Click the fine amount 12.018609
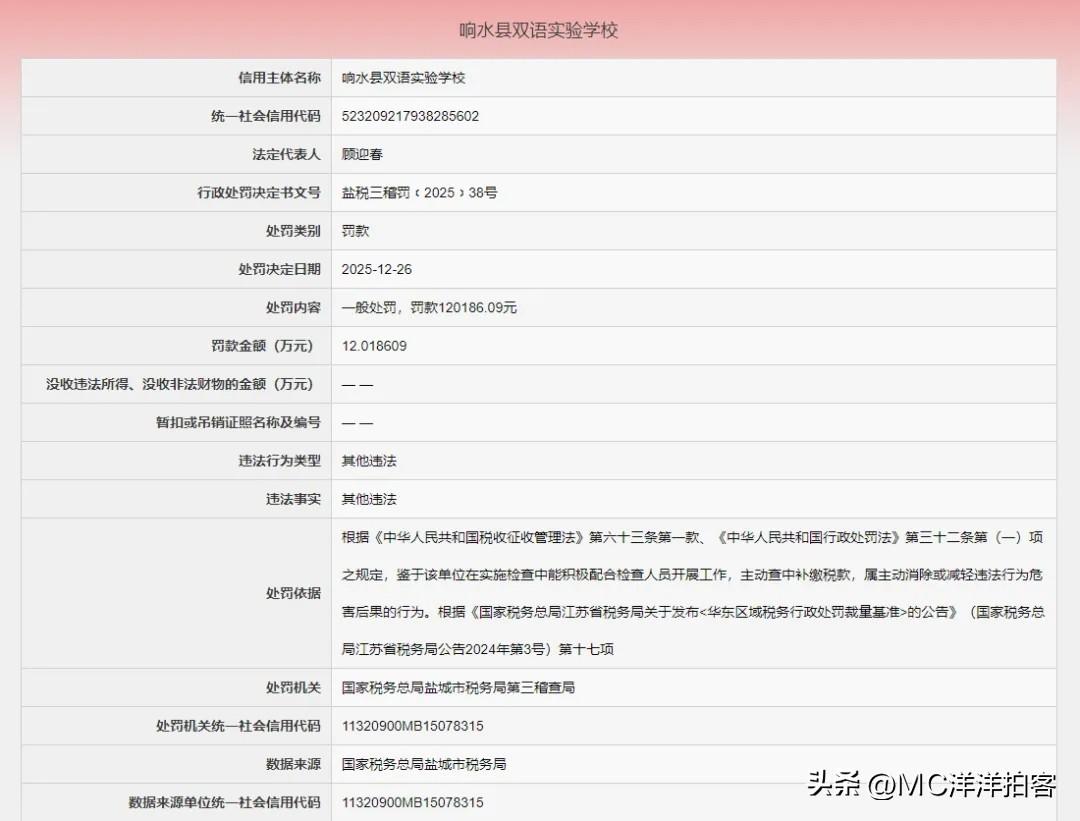1080x821 pixels. tap(376, 346)
